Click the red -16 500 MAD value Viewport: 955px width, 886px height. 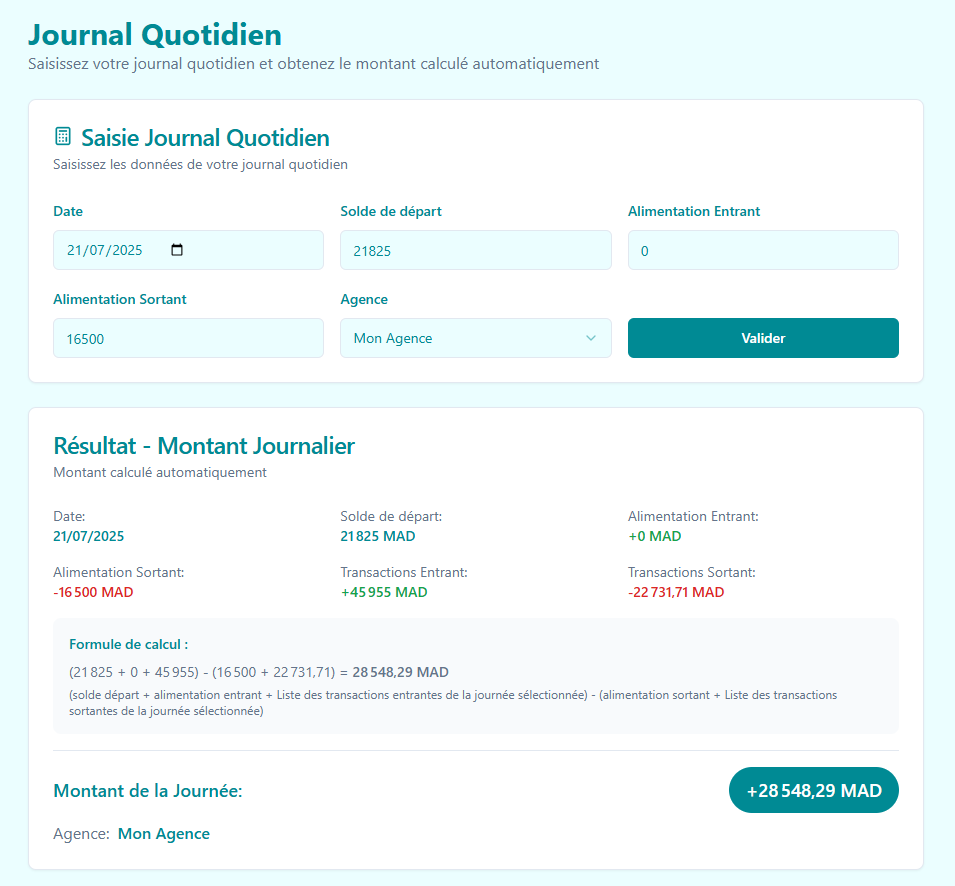pos(95,592)
